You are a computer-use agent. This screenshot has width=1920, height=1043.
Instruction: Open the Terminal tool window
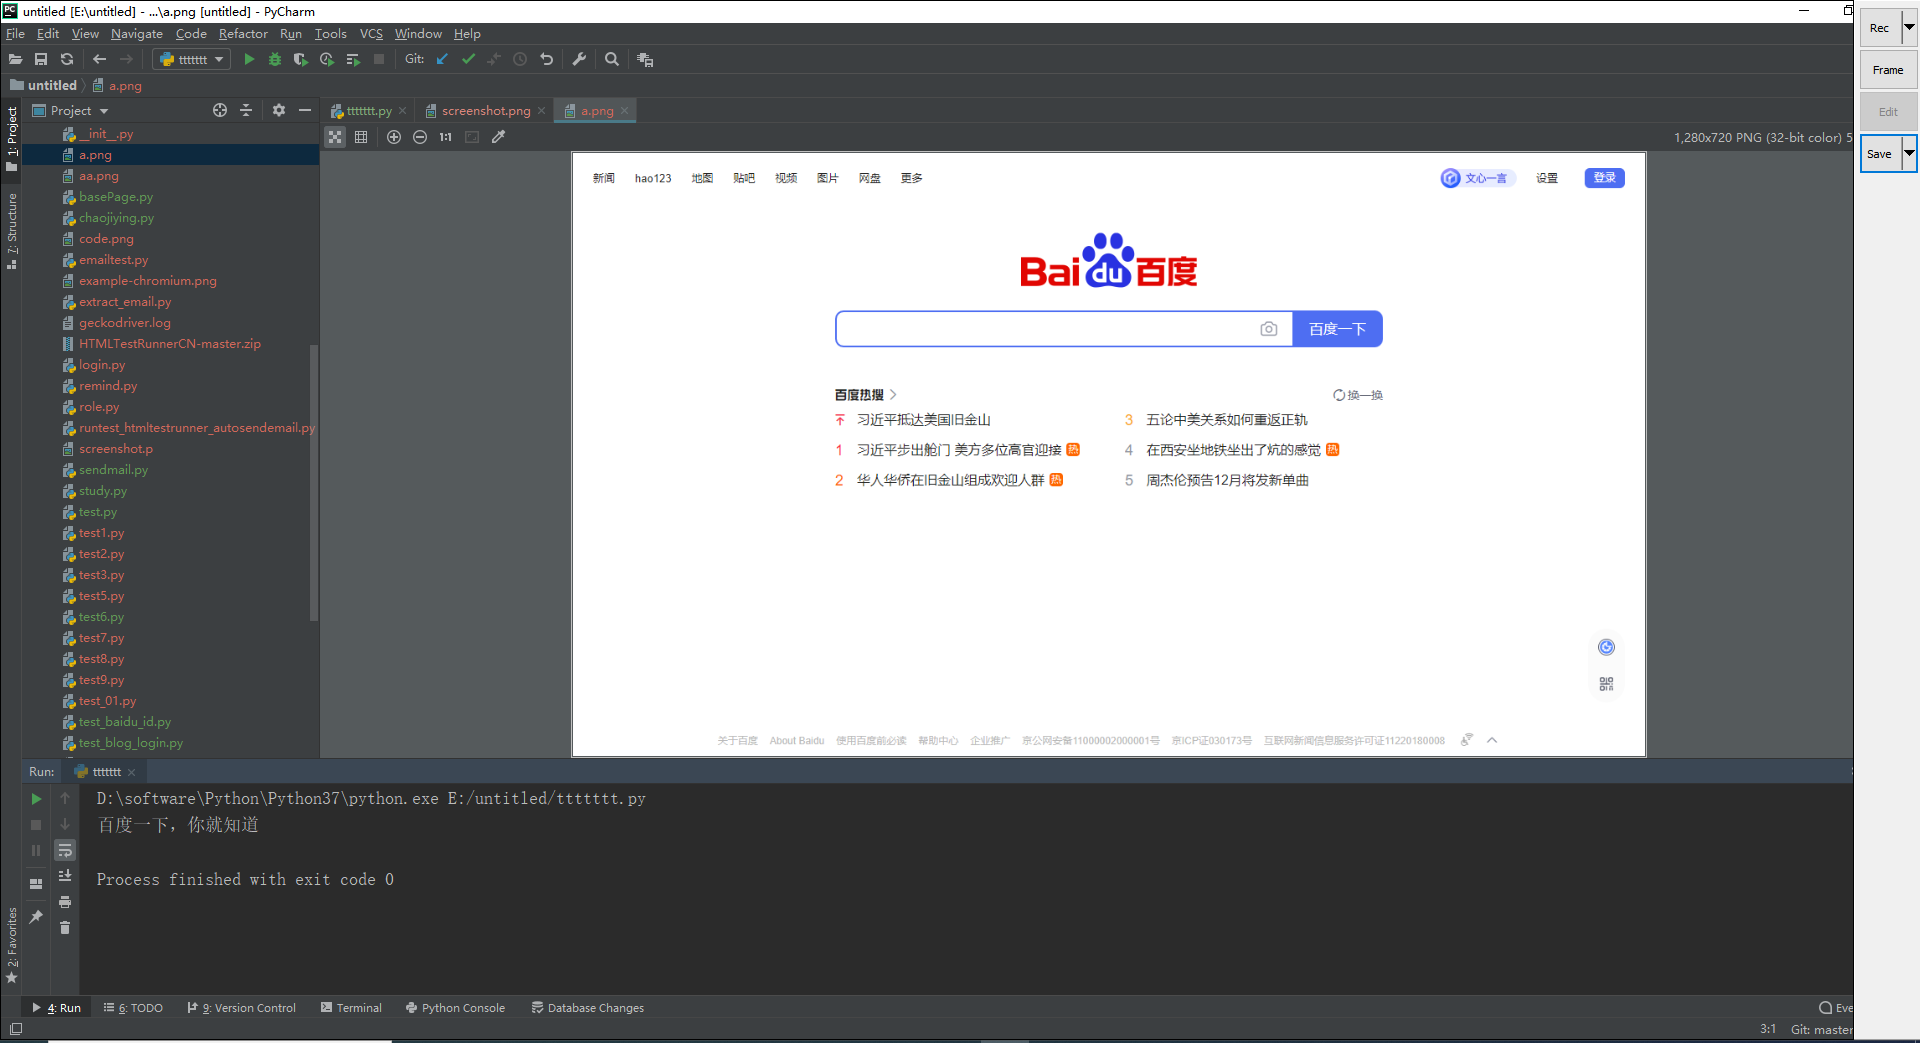[351, 1008]
